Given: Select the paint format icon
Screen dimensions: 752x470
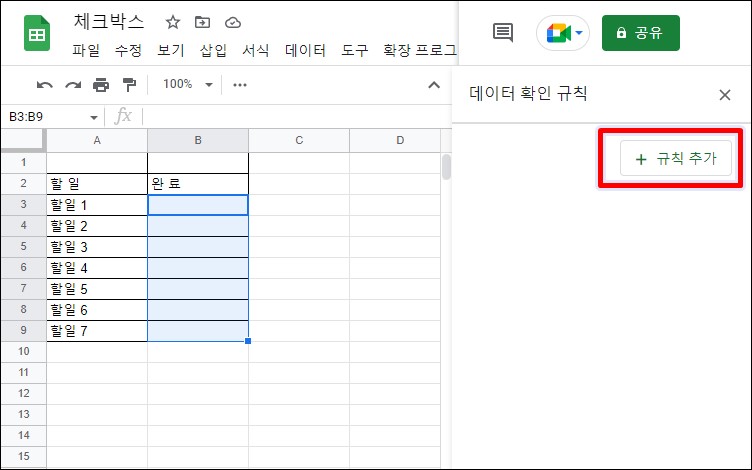Looking at the screenshot, I should [129, 85].
